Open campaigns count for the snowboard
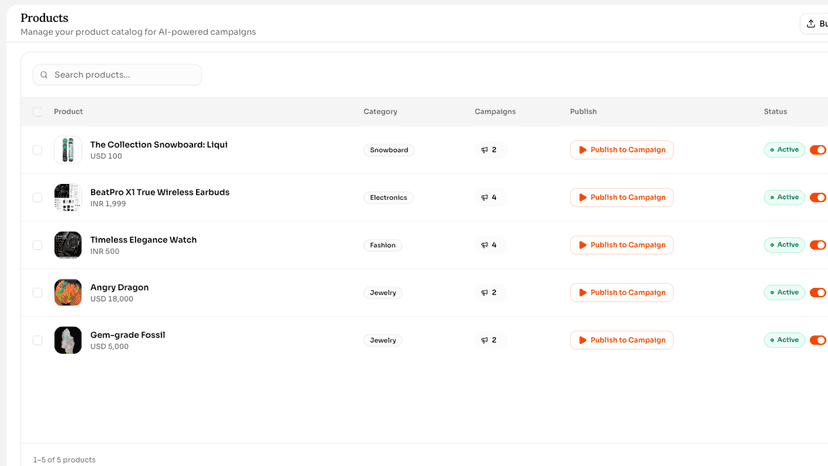Screen dimensions: 828x466 pyautogui.click(x=490, y=150)
